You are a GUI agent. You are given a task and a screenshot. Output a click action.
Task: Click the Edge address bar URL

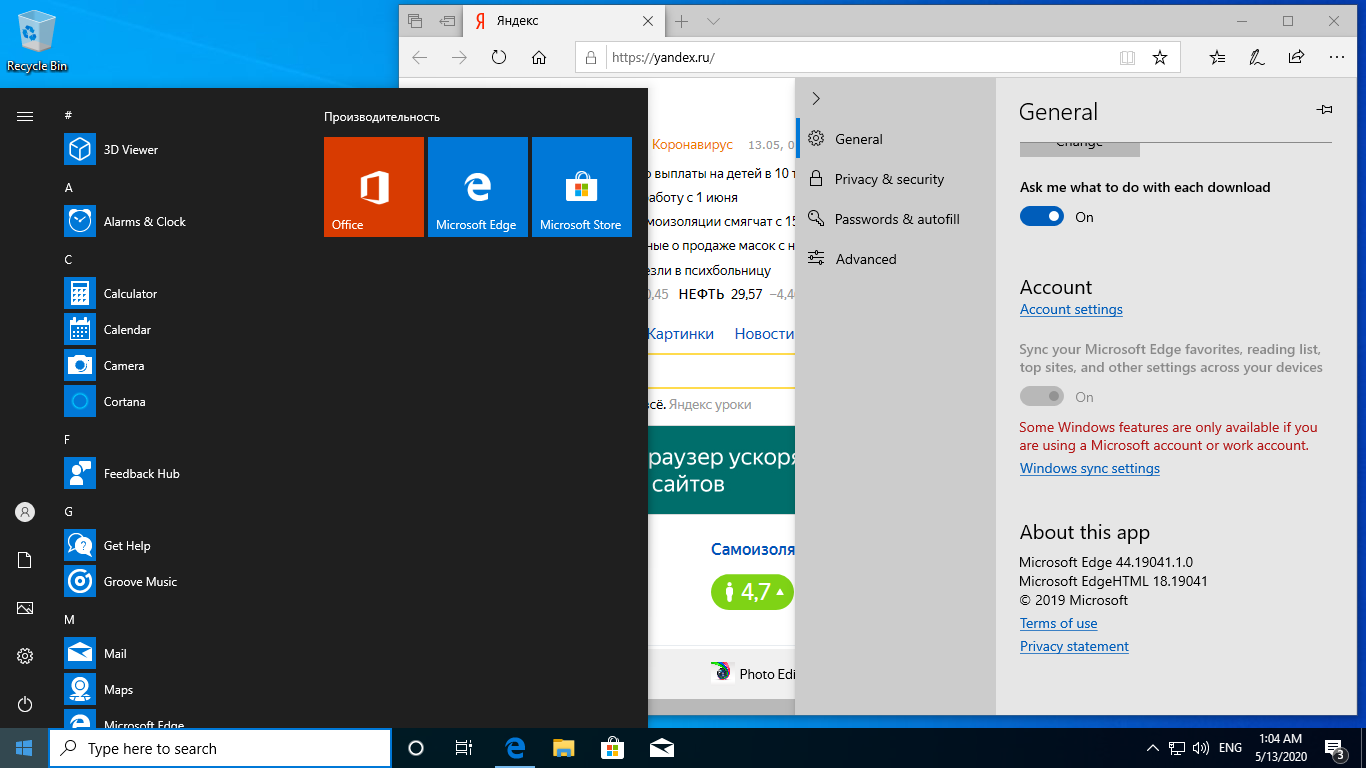coord(664,58)
